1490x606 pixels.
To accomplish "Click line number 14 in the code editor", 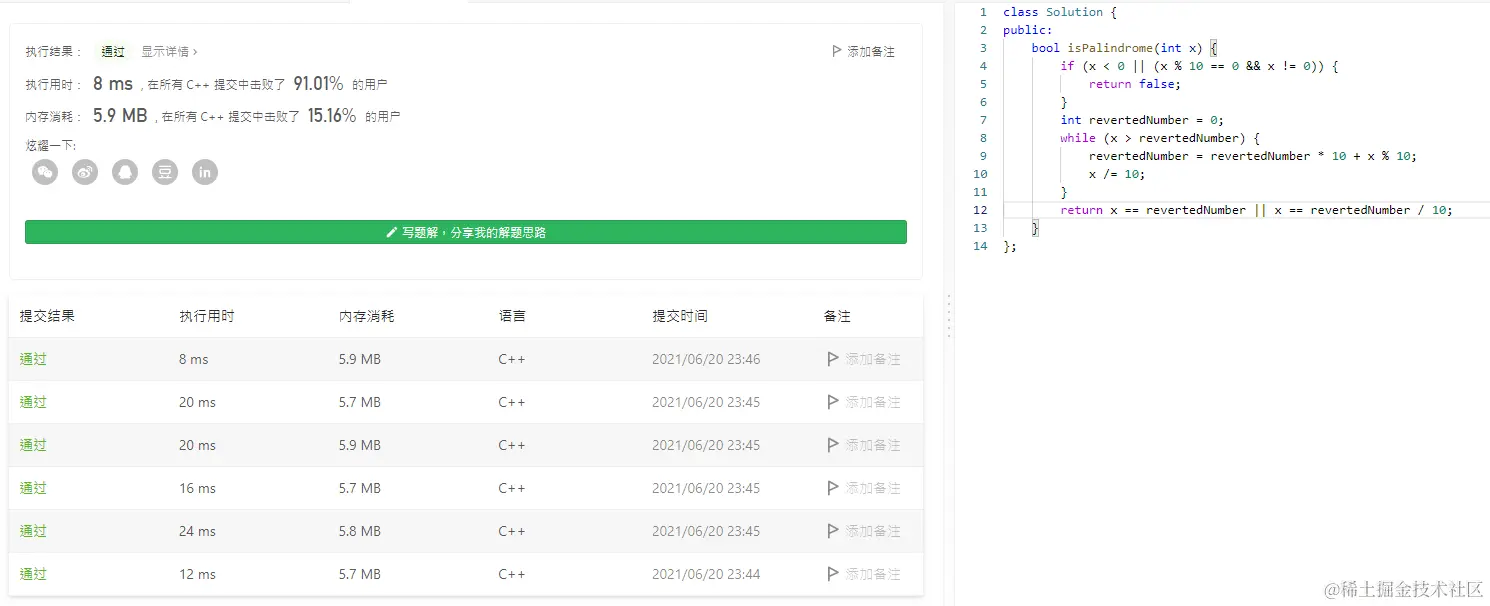I will coord(980,246).
